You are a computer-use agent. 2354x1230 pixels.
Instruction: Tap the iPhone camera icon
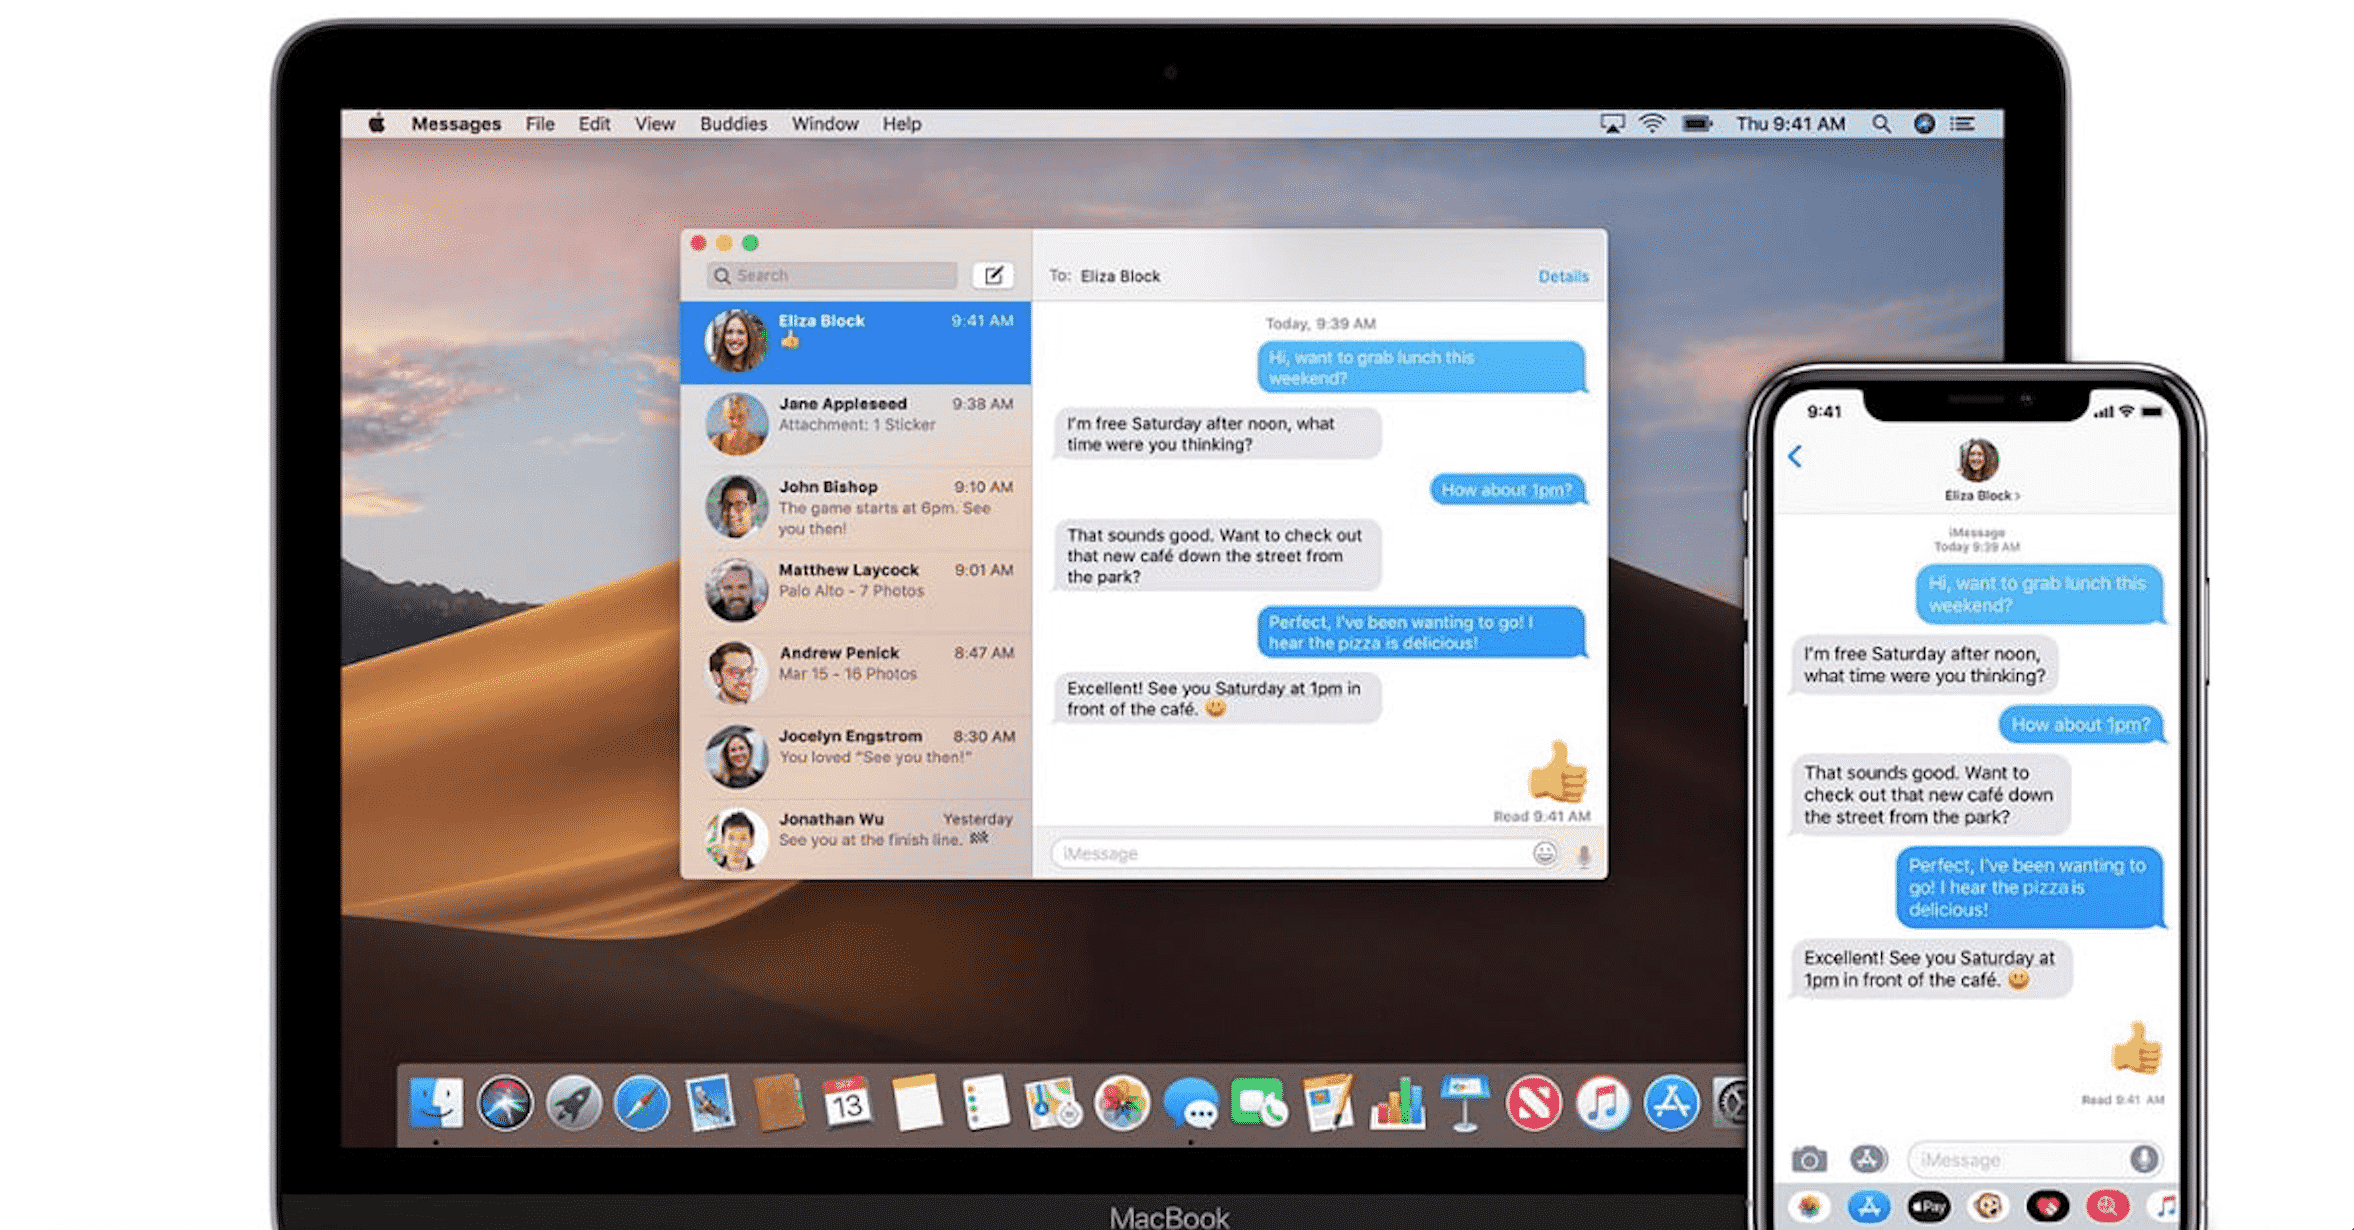[1808, 1159]
